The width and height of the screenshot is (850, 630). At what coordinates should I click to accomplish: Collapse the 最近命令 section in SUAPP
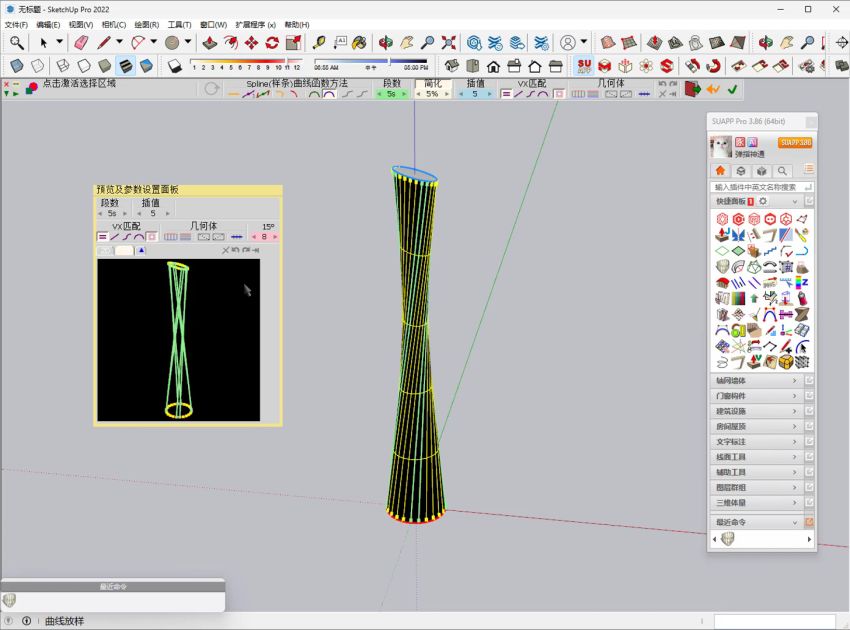(795, 523)
